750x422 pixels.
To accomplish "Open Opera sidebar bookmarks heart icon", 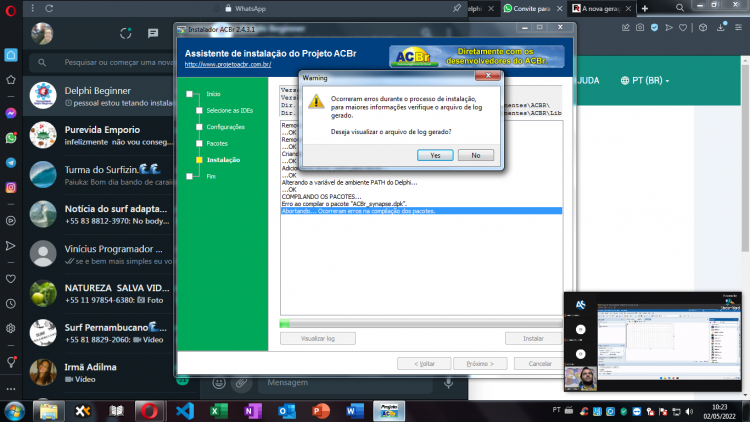I will [11, 279].
